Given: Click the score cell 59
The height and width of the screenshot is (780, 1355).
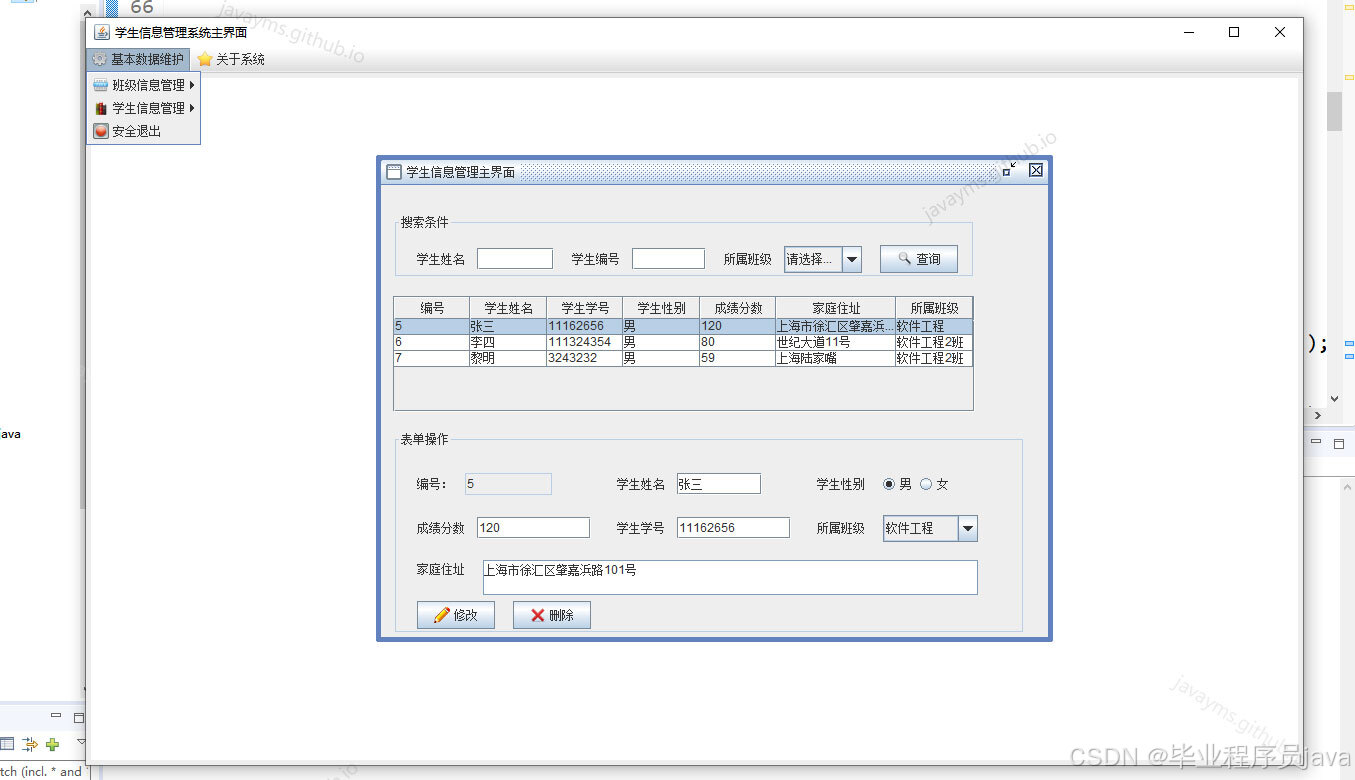Looking at the screenshot, I should [737, 358].
